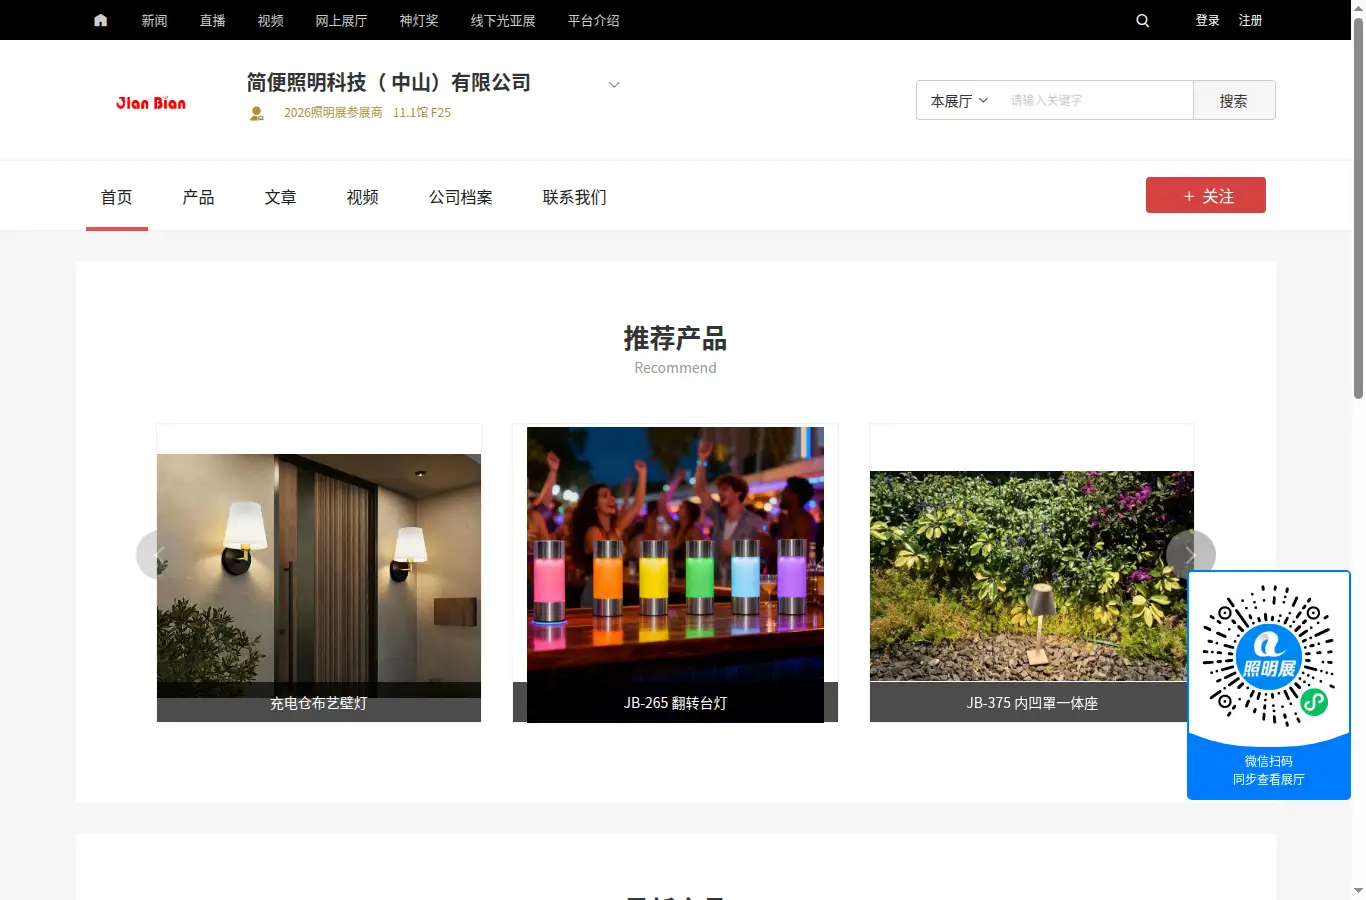Screen dimensions: 1366x900
Task: Open 平台介绍 in the top navigation
Action: coord(593,20)
